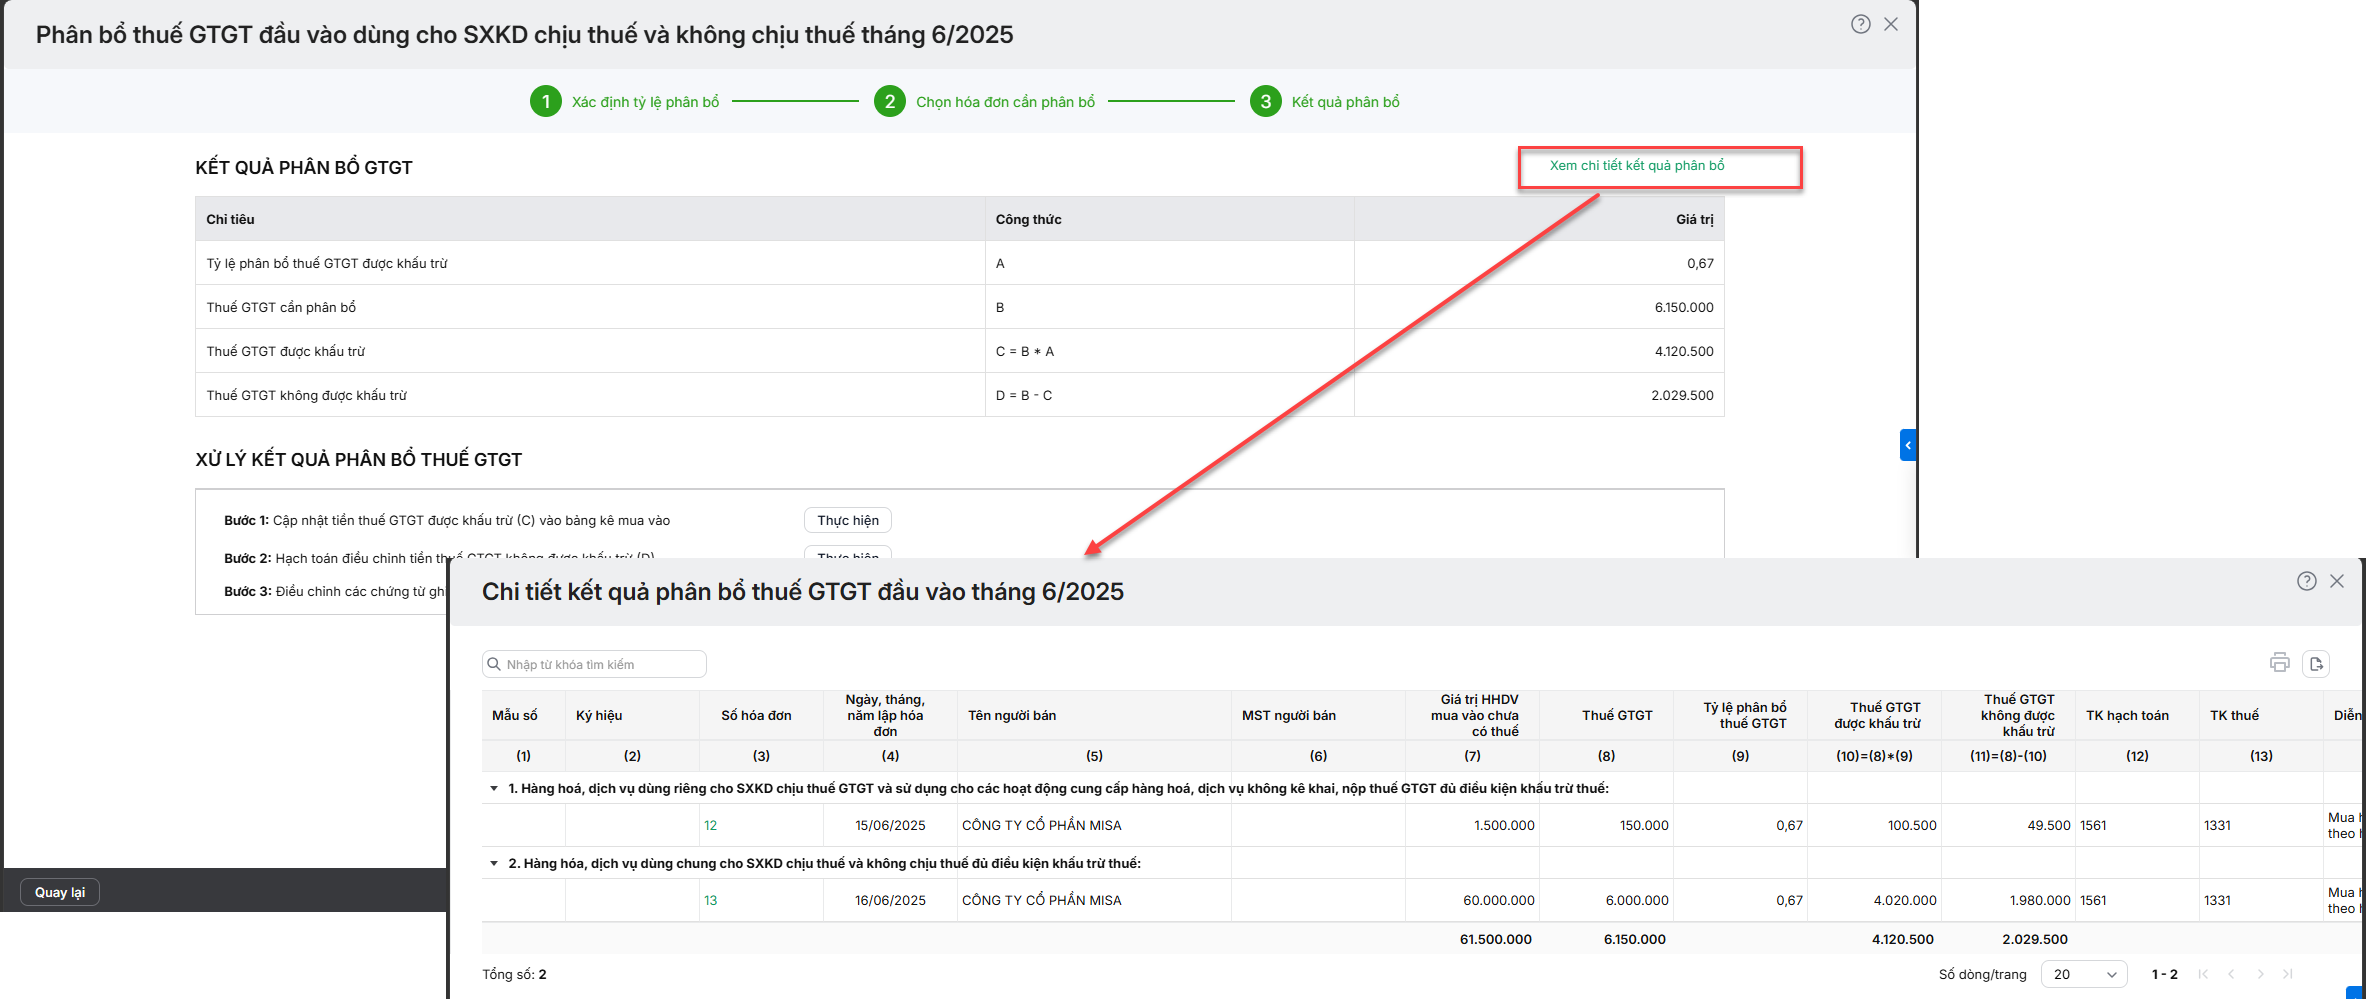2366x999 pixels.
Task: Click Thuế GTGT được khấu trừ column header
Action: [1874, 715]
